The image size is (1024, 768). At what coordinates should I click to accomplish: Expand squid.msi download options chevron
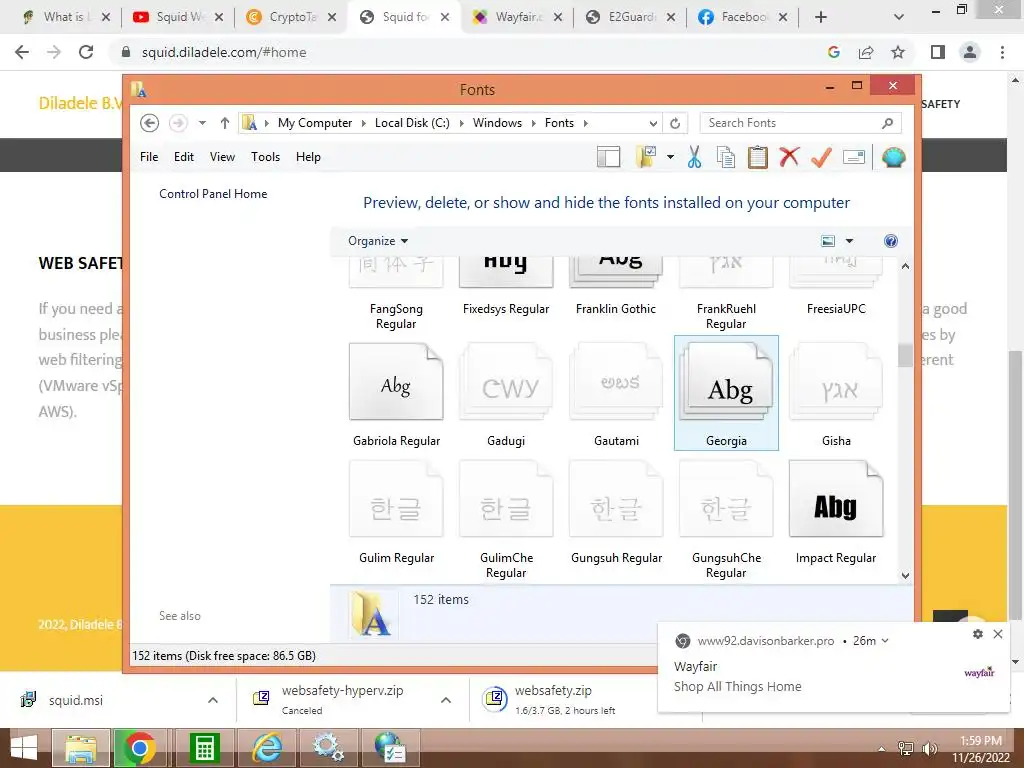[x=213, y=700]
